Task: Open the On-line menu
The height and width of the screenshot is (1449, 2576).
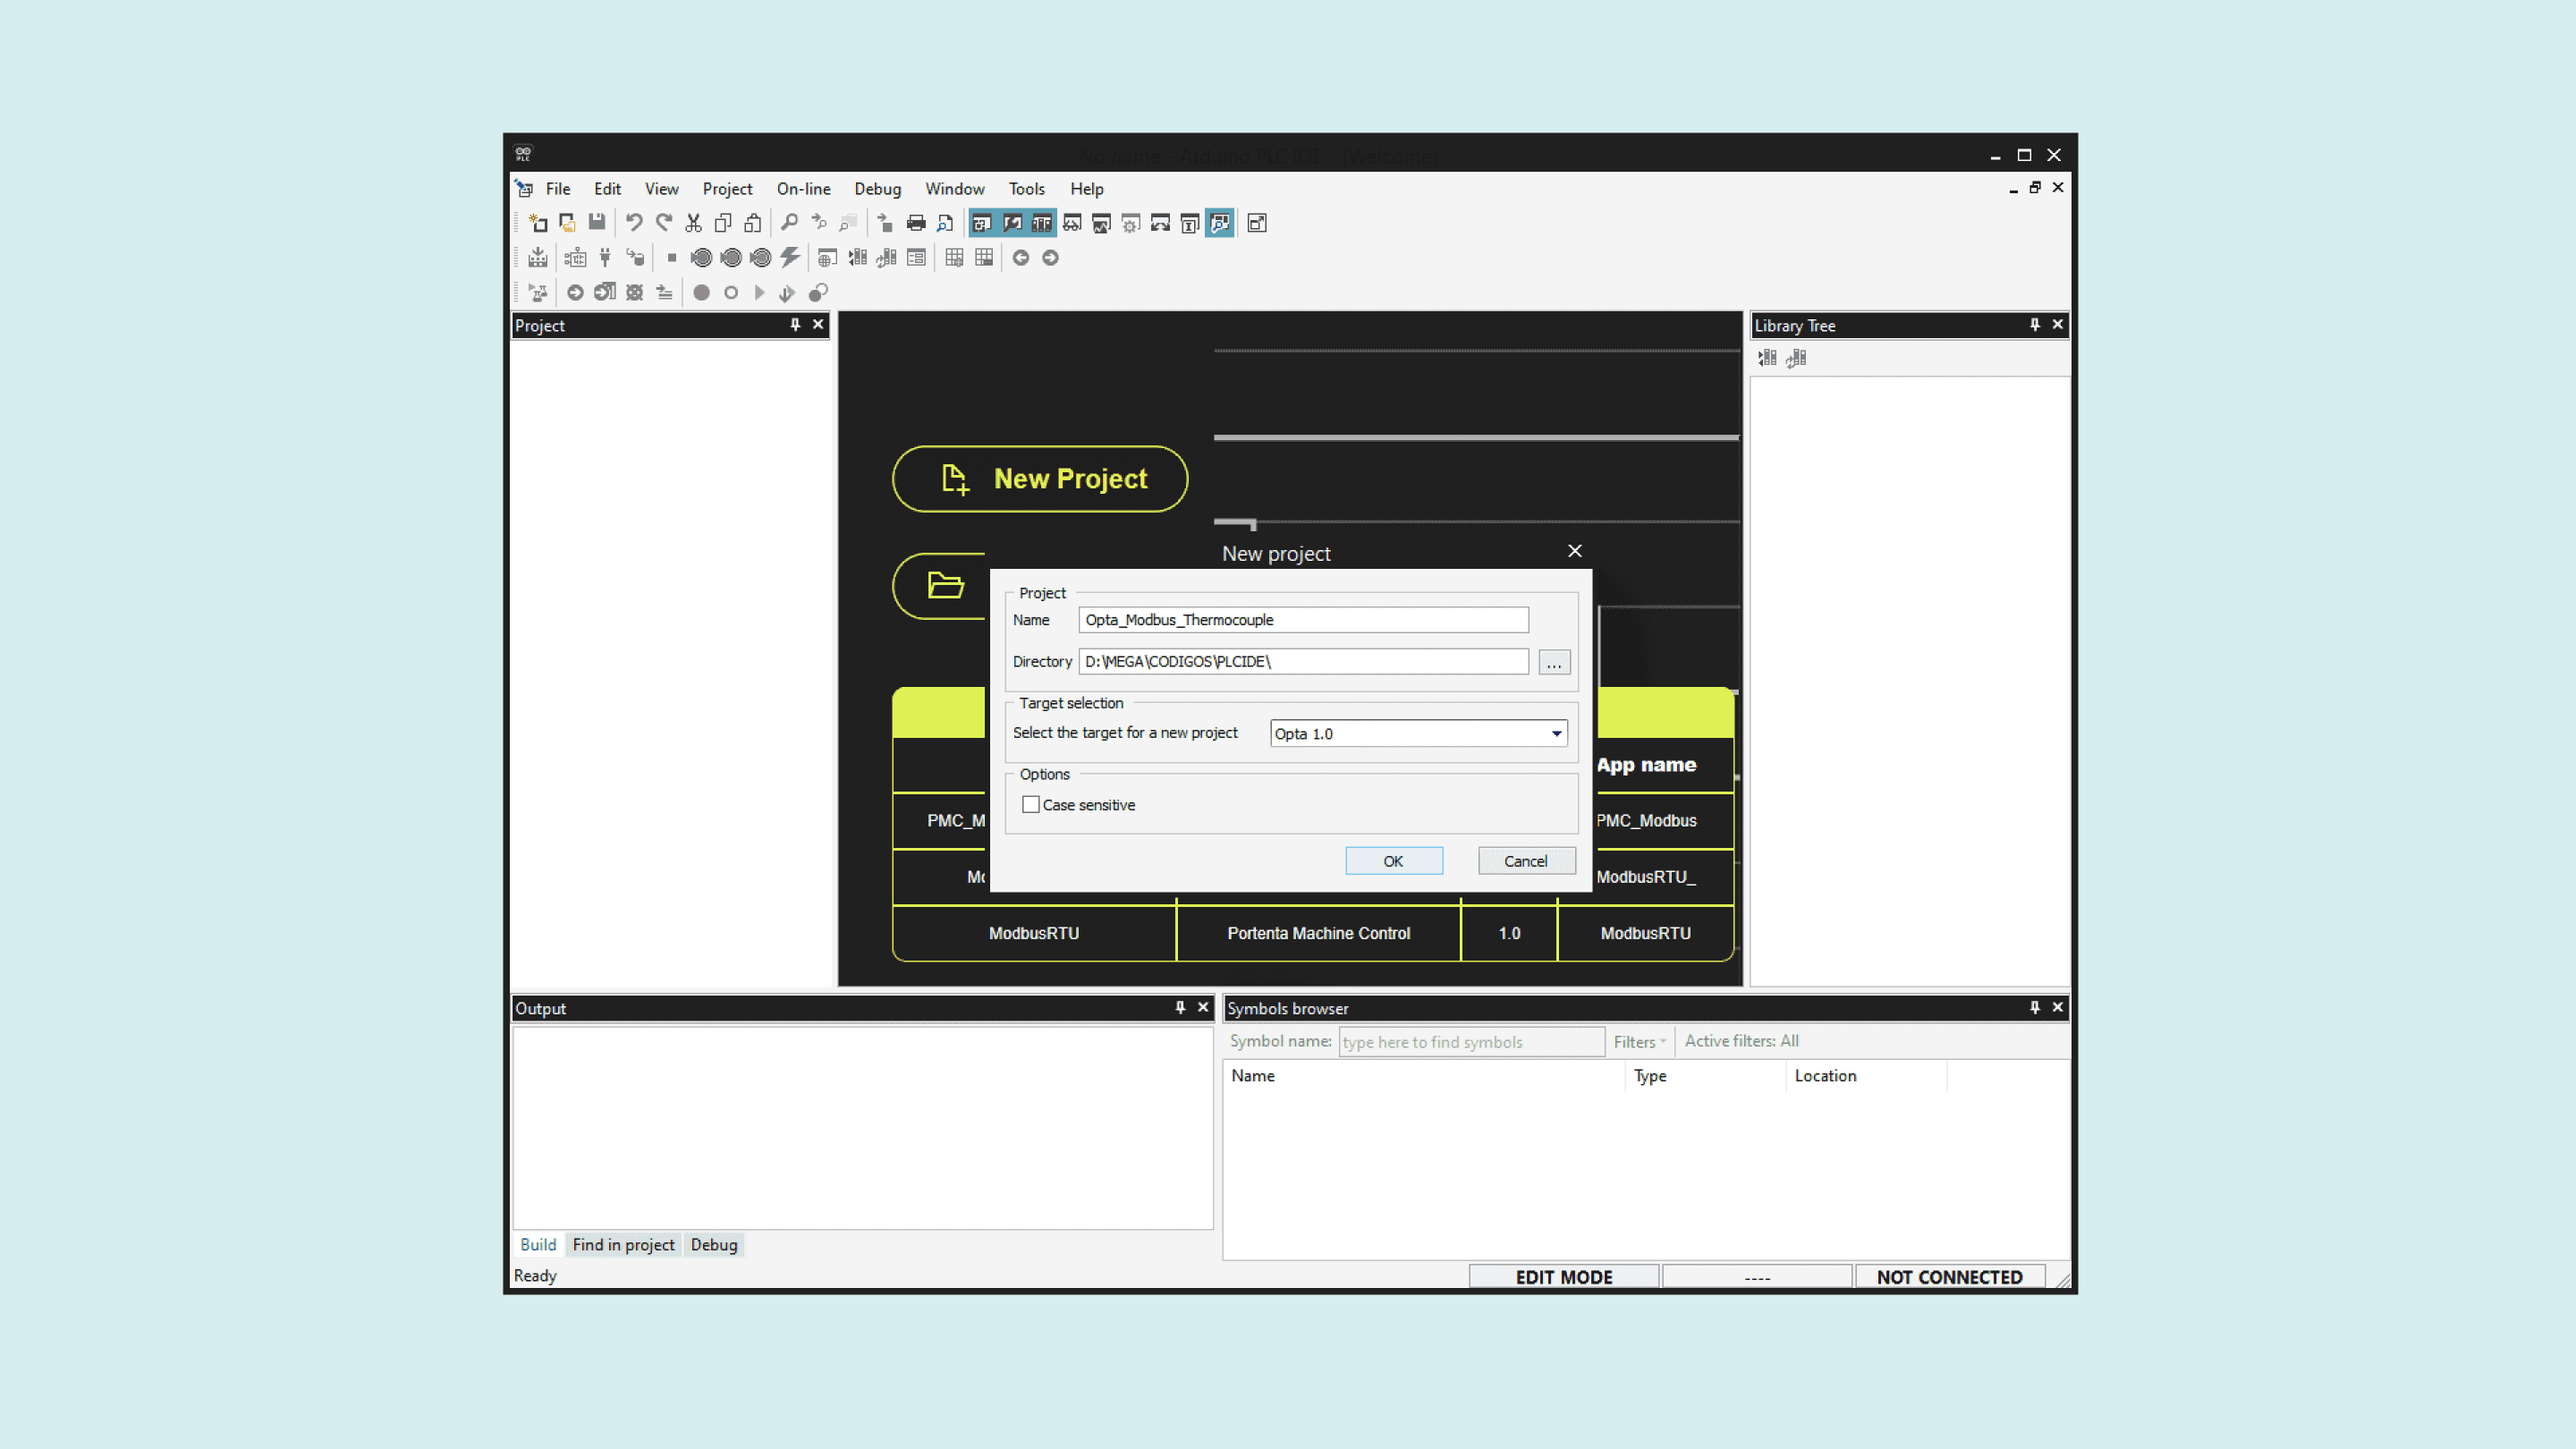Action: (x=803, y=189)
